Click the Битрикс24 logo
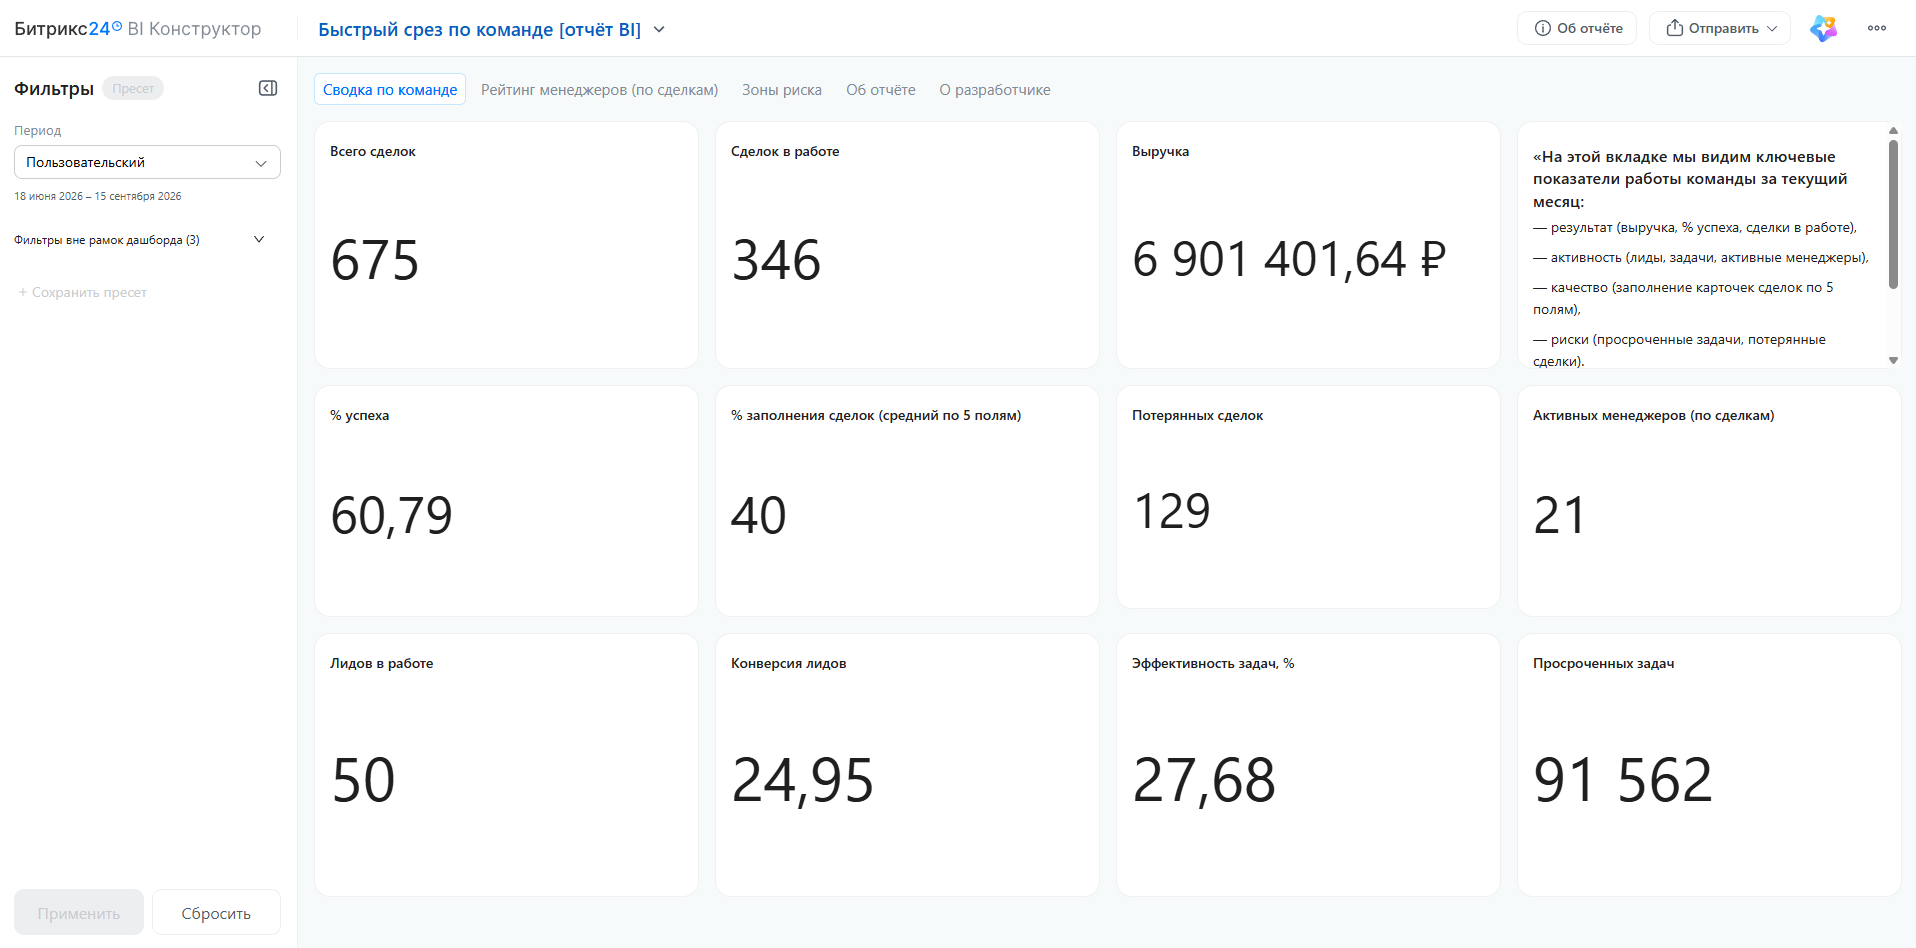Image resolution: width=1916 pixels, height=948 pixels. (x=68, y=29)
